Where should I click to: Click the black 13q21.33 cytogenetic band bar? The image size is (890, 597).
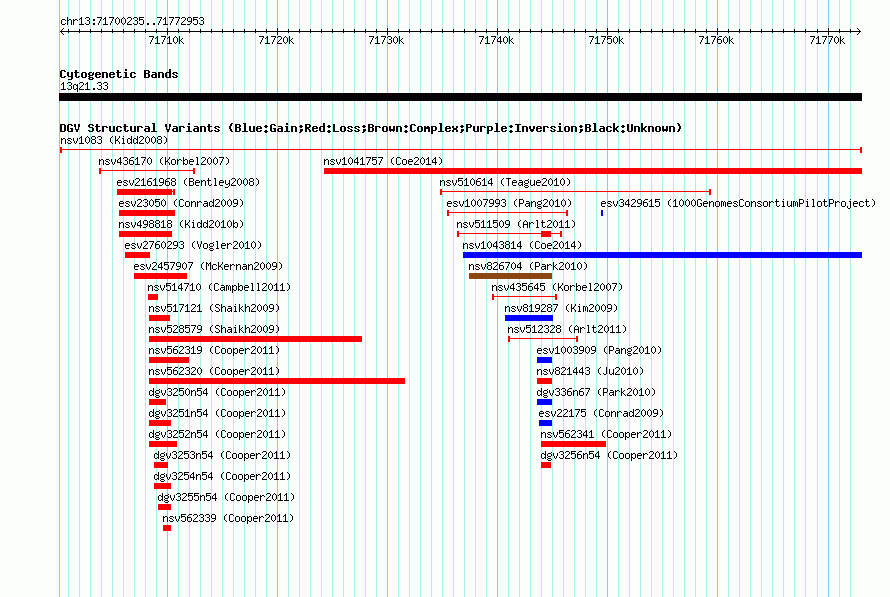460,97
